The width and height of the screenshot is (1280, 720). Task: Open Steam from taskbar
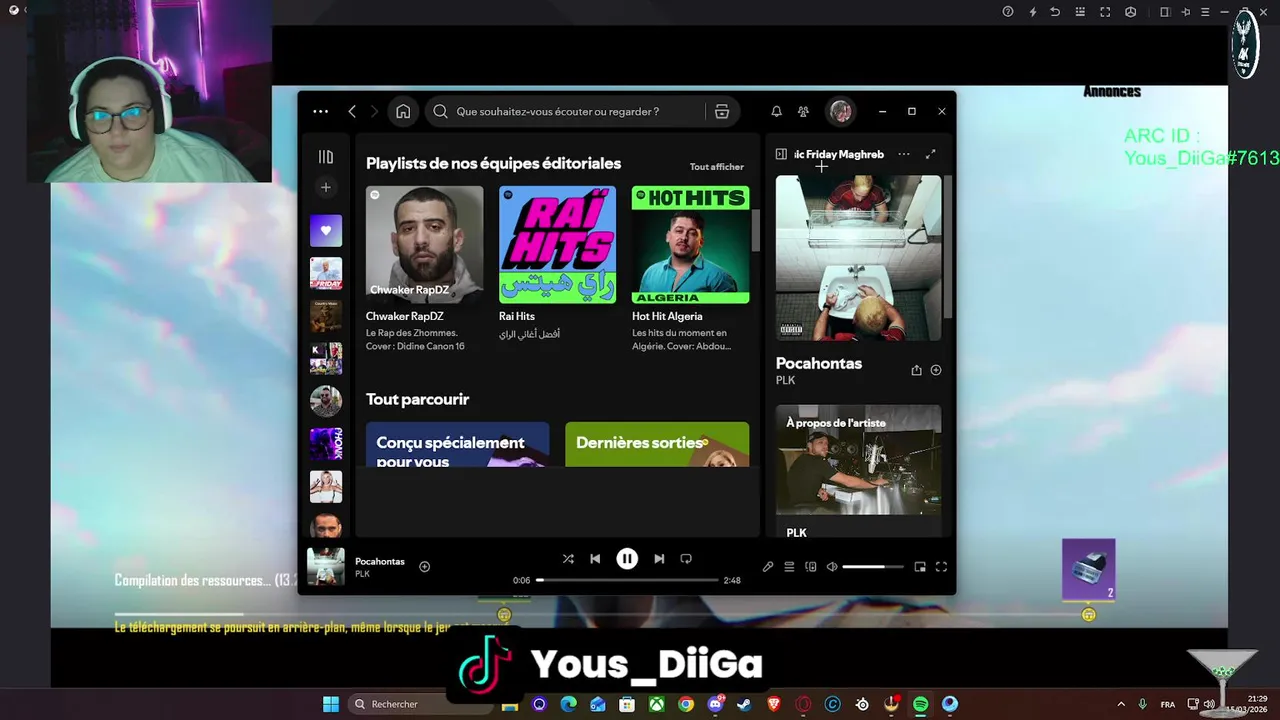pyautogui.click(x=744, y=704)
